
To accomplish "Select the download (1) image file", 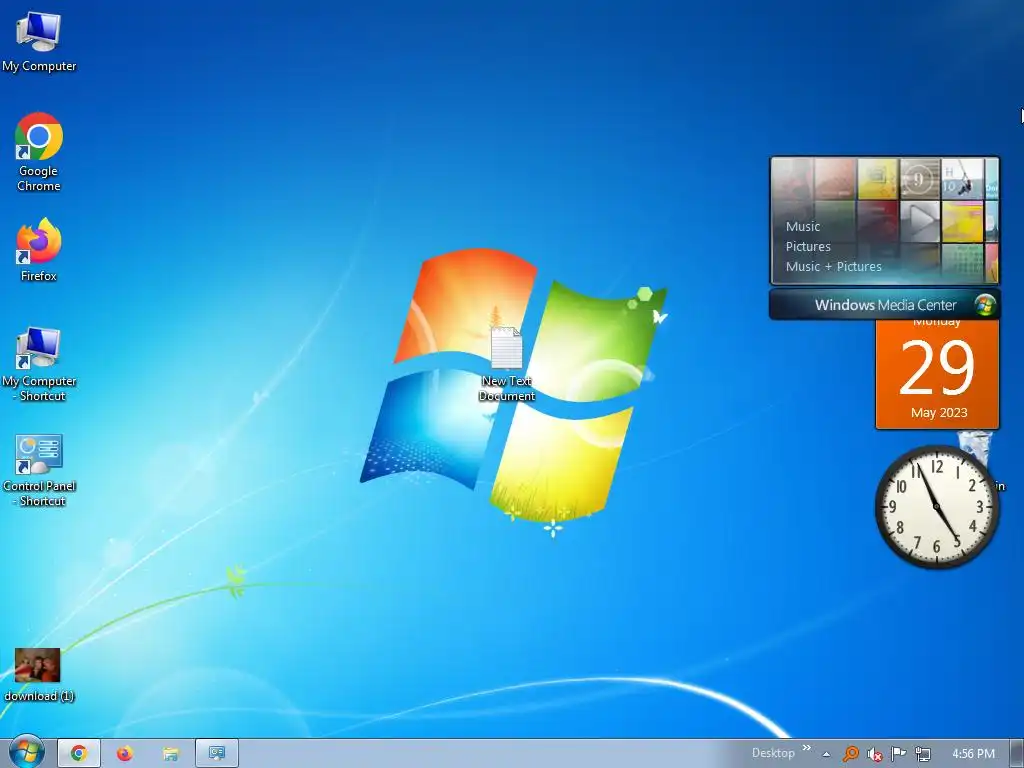I will tap(39, 675).
